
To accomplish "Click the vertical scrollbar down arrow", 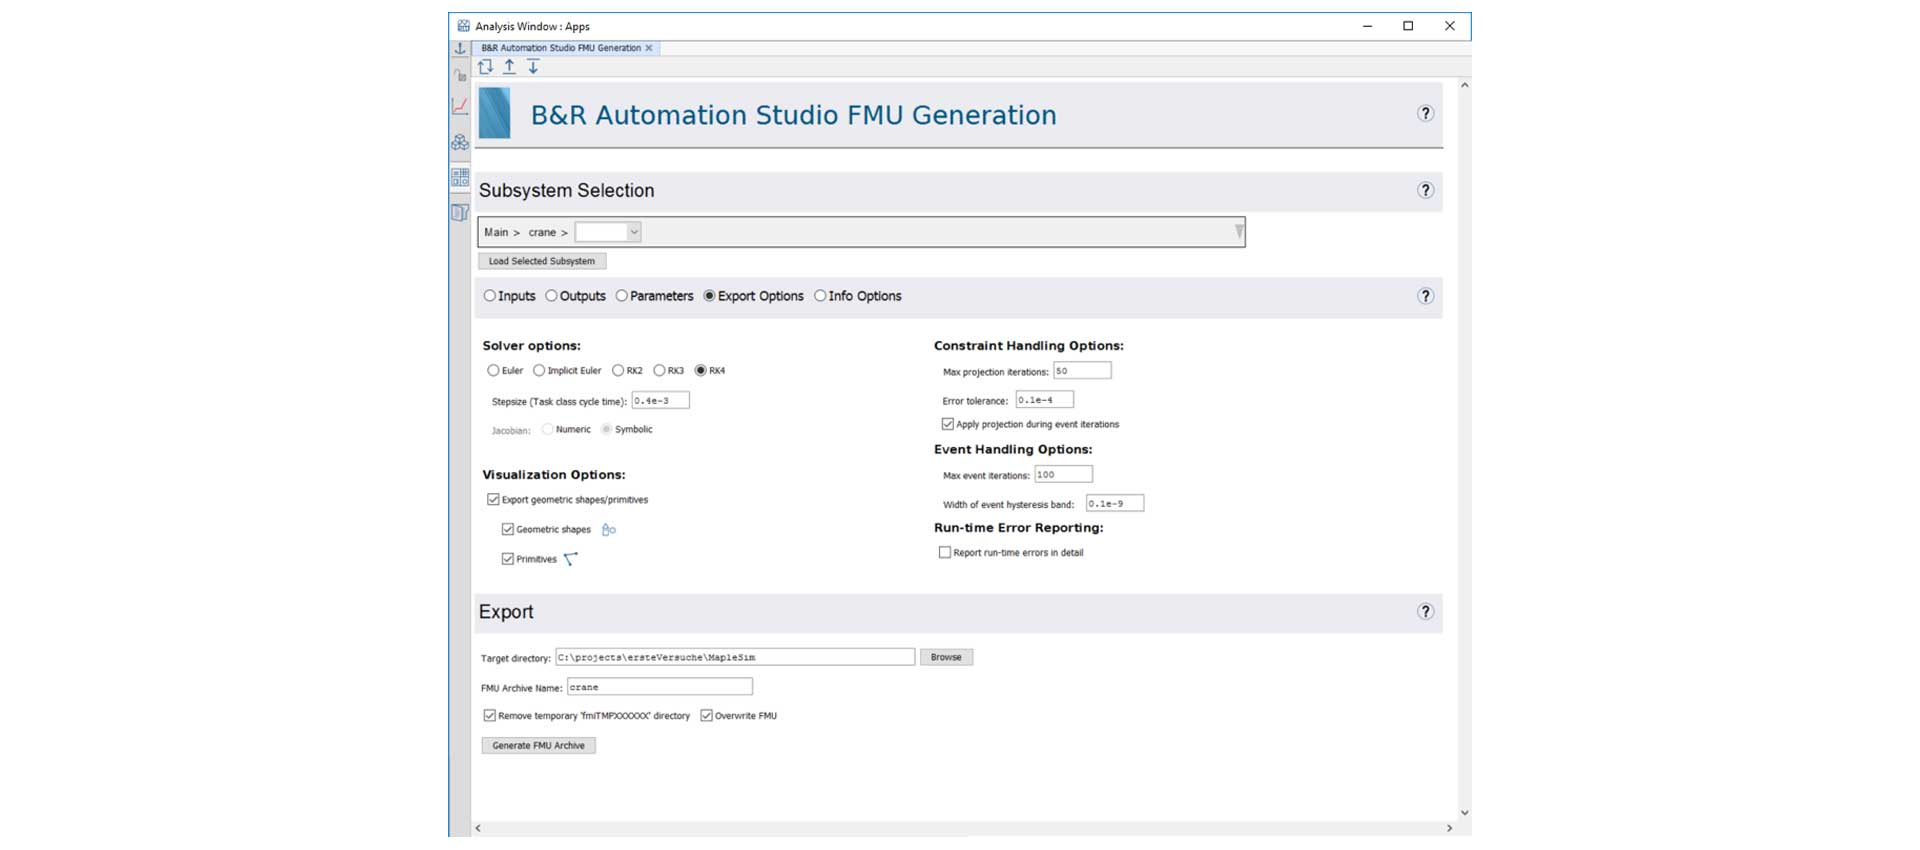I will 1464,813.
